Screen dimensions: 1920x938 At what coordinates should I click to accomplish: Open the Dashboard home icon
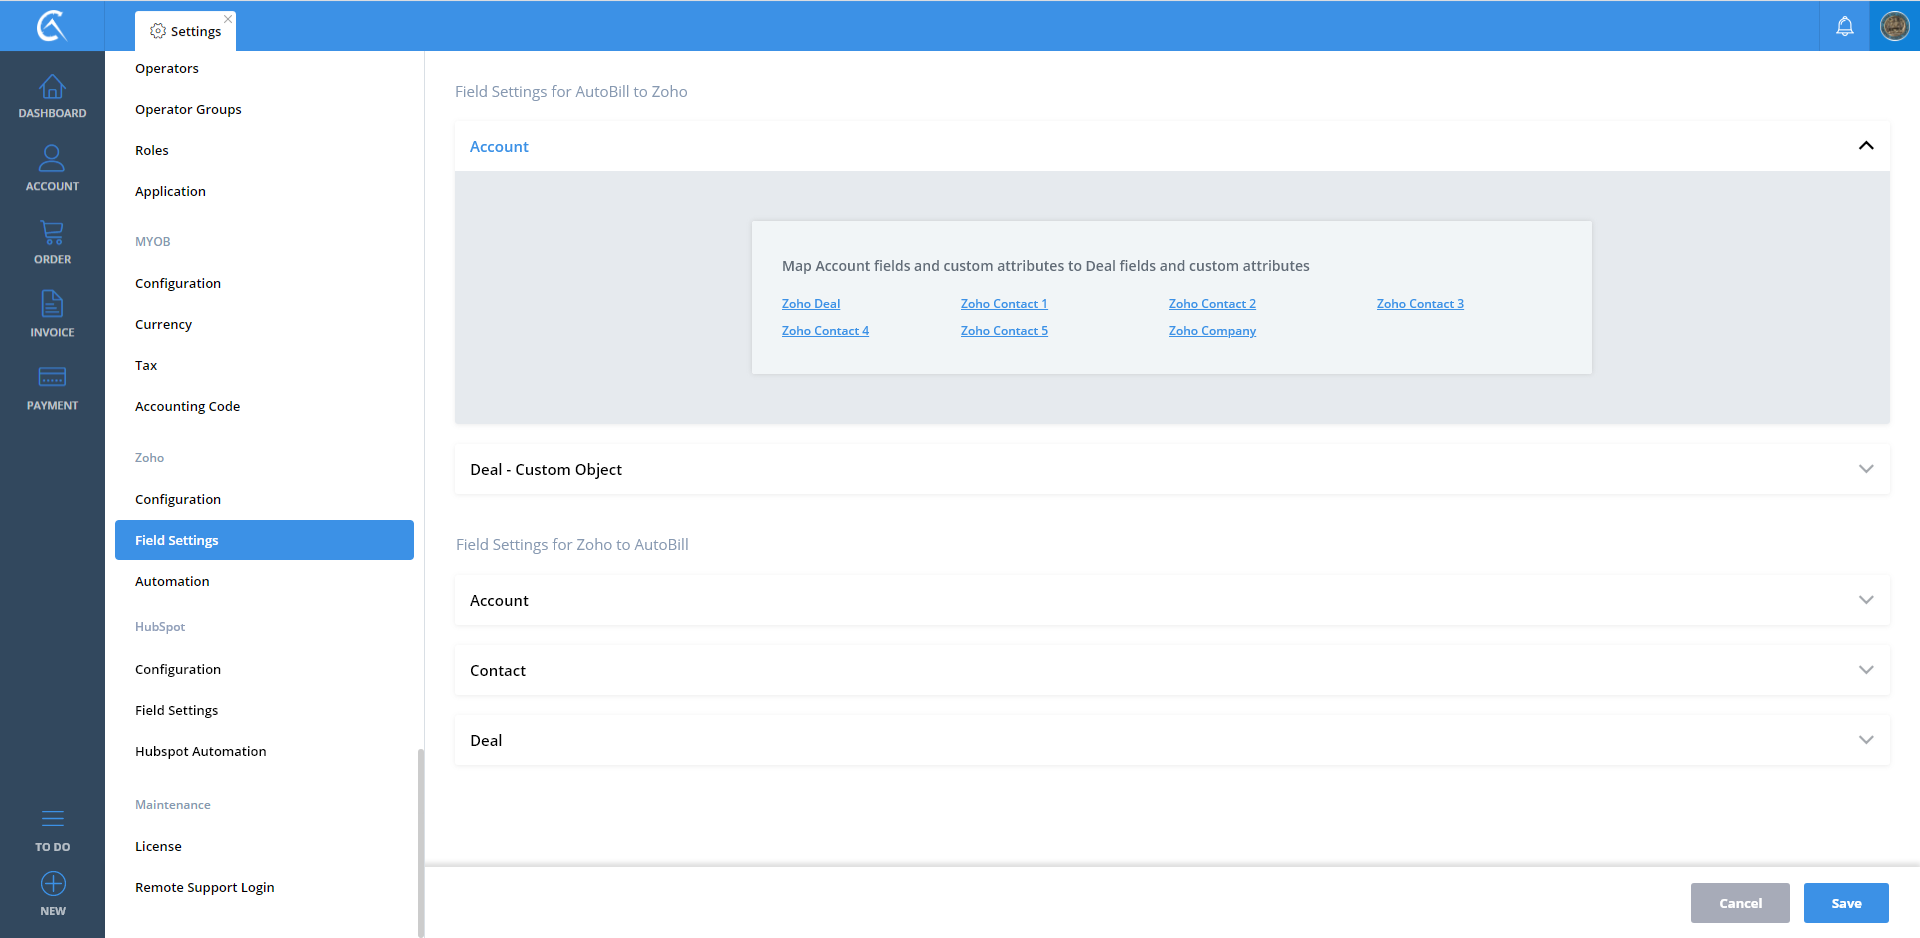[x=52, y=88]
